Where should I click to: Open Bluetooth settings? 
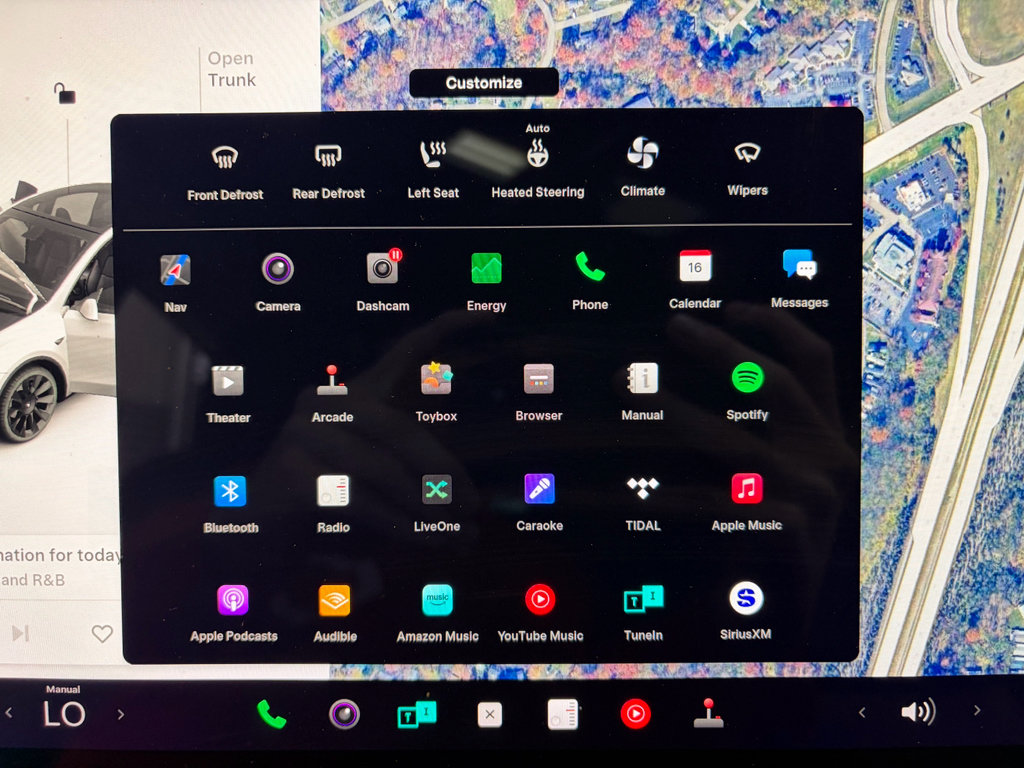[x=231, y=504]
